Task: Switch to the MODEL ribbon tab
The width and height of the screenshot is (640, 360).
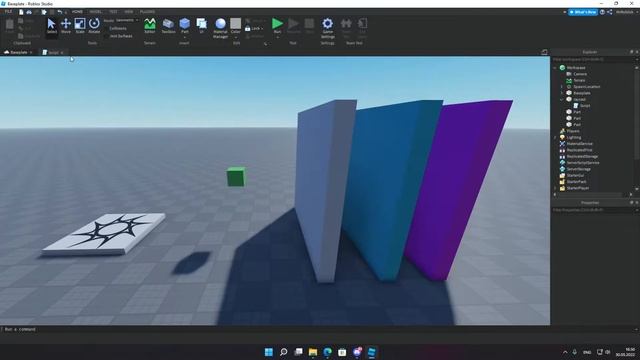Action: coord(96,12)
